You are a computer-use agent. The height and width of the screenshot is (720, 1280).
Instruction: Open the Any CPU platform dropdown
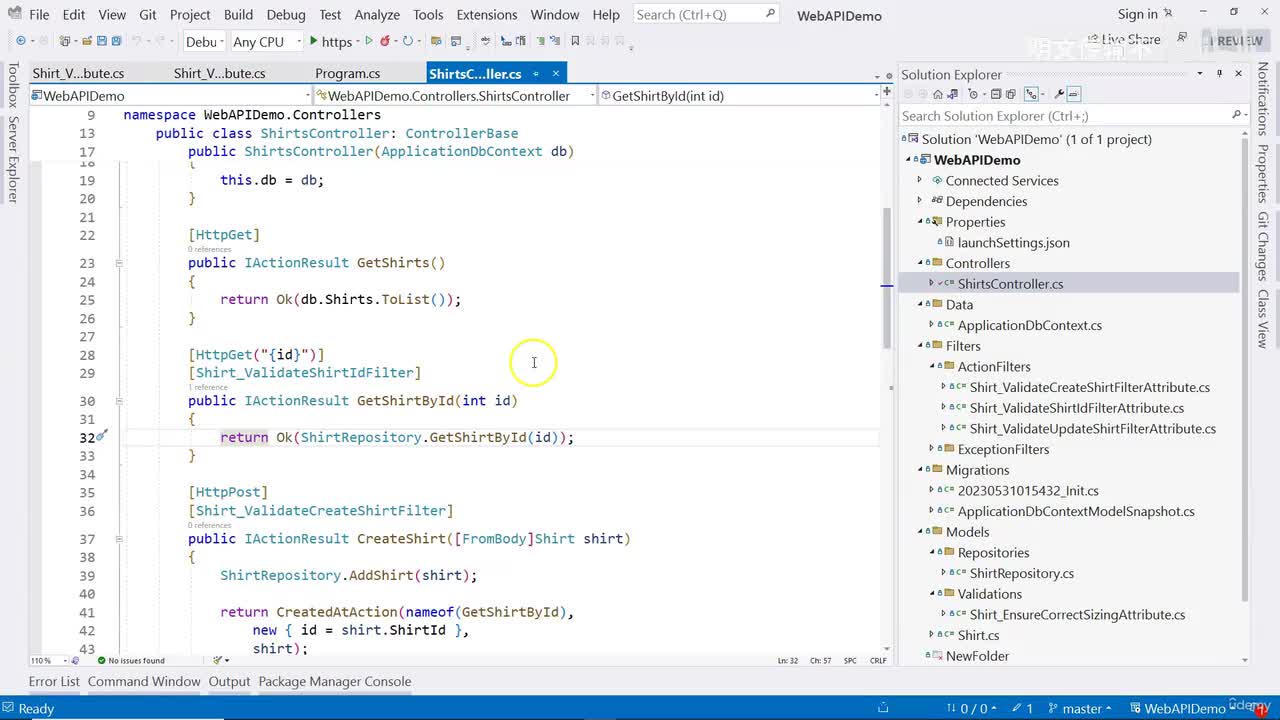266,41
